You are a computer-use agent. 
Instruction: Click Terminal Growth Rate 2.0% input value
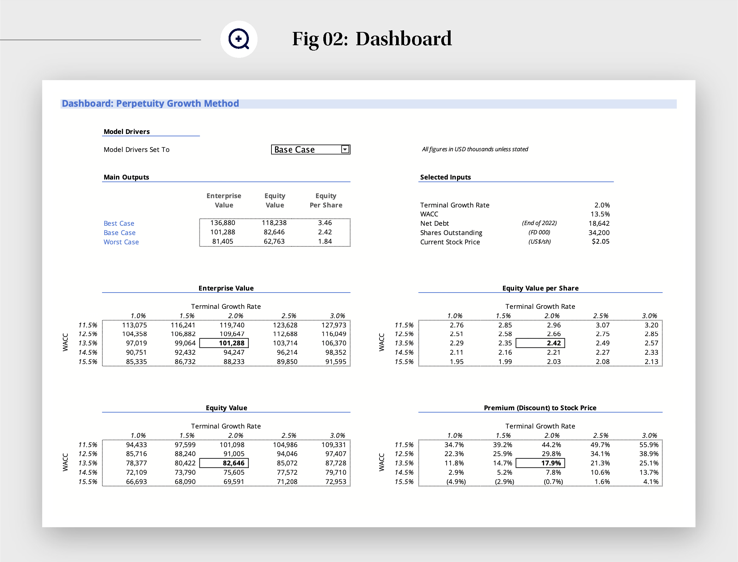[x=601, y=205]
